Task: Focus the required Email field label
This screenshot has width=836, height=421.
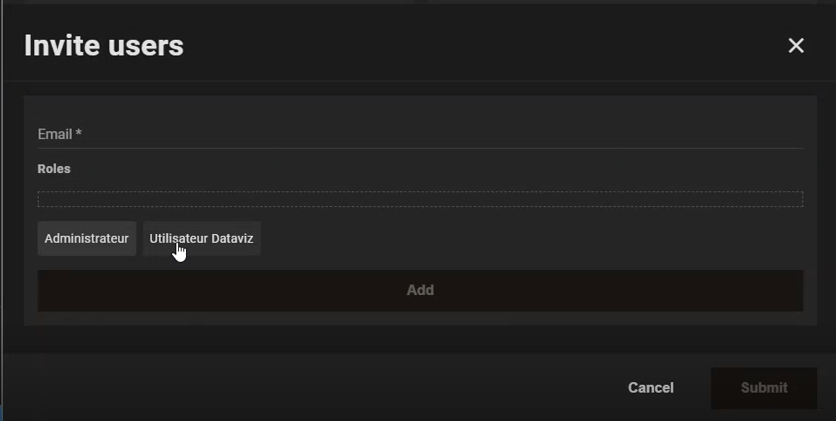Action: [x=60, y=134]
